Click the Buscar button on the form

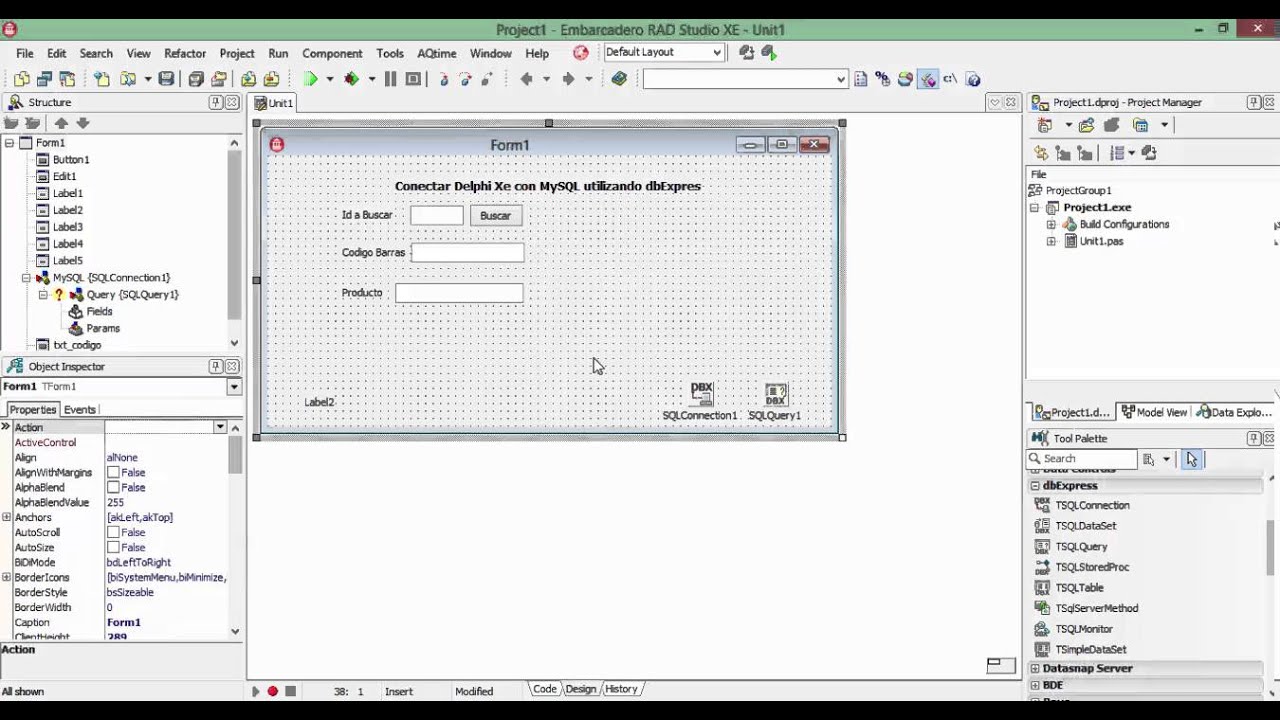click(x=495, y=215)
